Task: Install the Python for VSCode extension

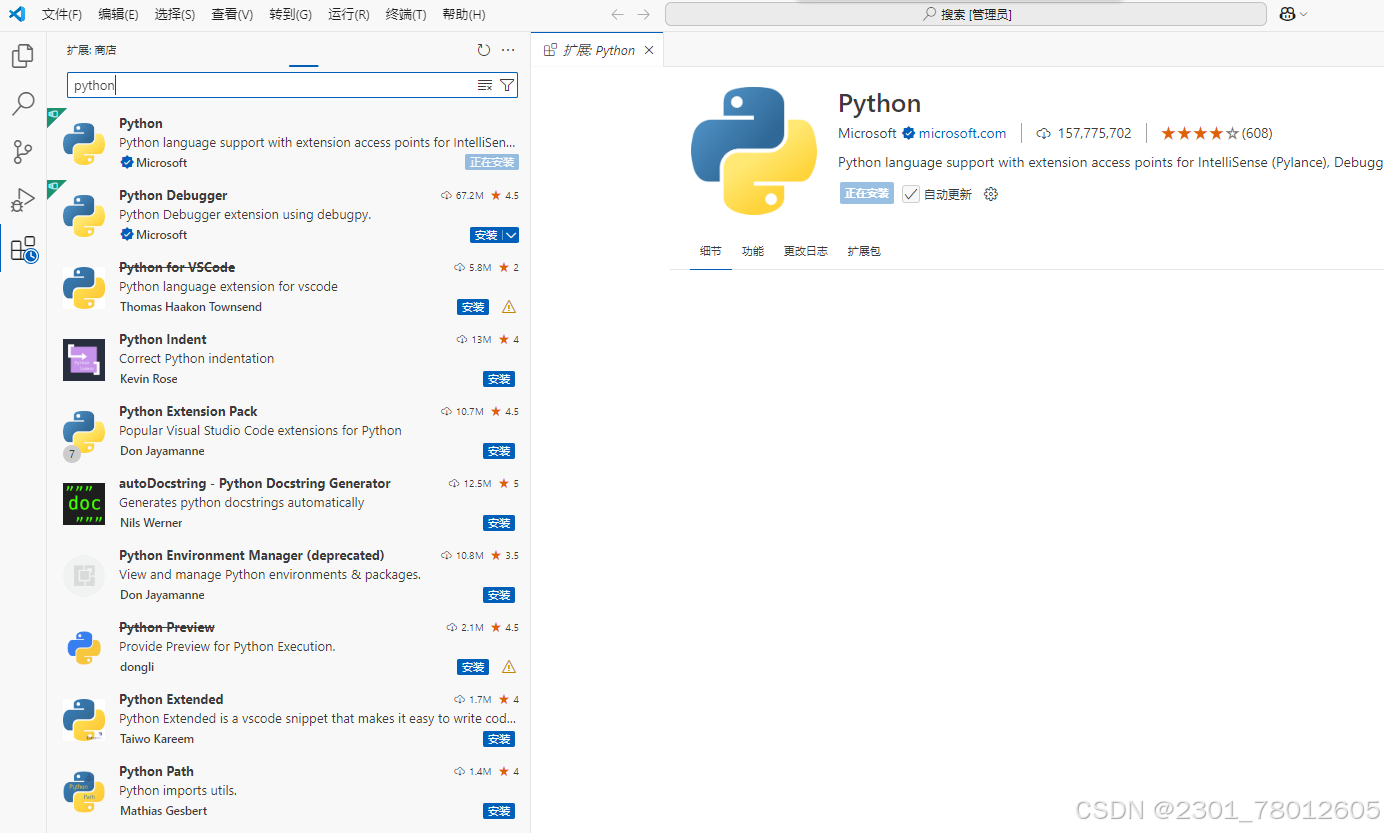Action: point(473,307)
